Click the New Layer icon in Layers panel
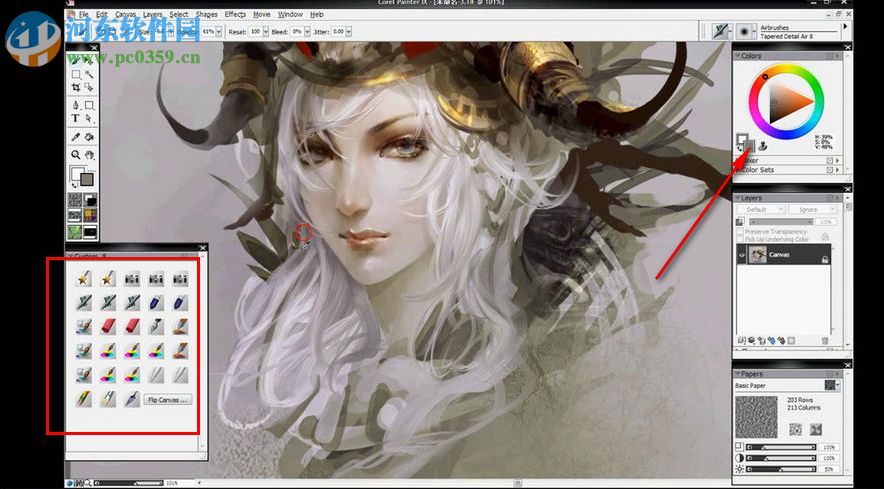The width and height of the screenshot is (884, 489). (x=762, y=341)
